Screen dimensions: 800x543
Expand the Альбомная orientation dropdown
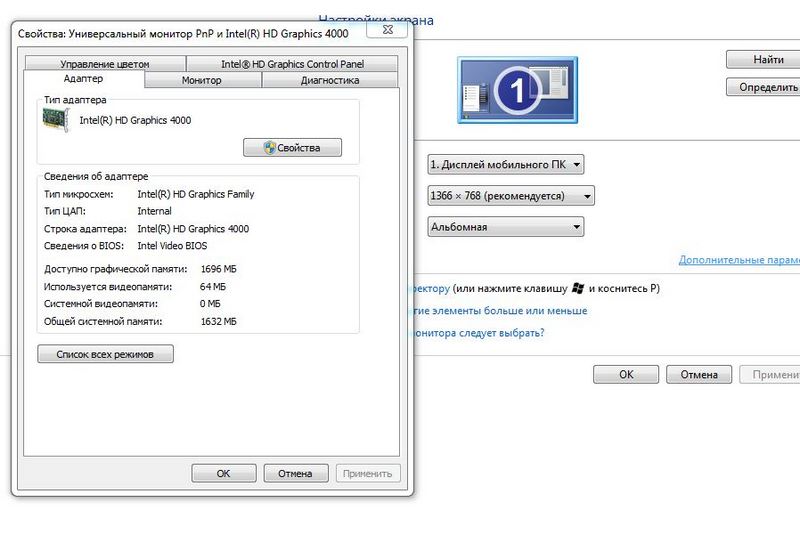click(505, 227)
